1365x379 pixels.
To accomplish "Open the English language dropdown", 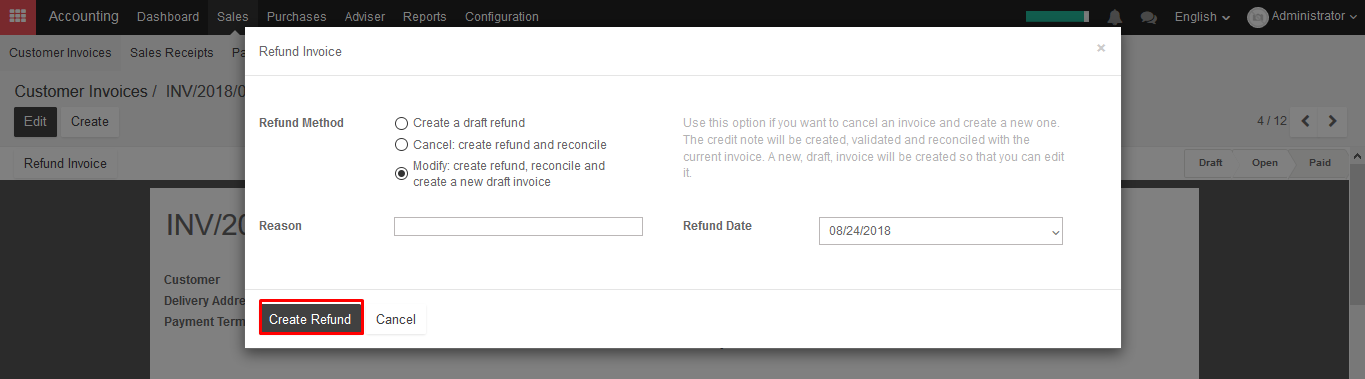I will point(1202,17).
